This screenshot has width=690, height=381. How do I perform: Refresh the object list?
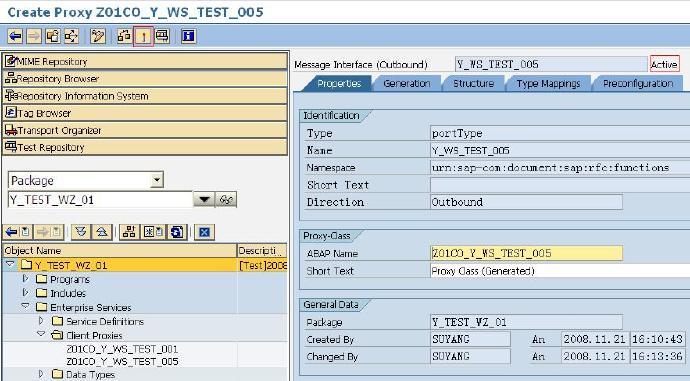(x=177, y=232)
